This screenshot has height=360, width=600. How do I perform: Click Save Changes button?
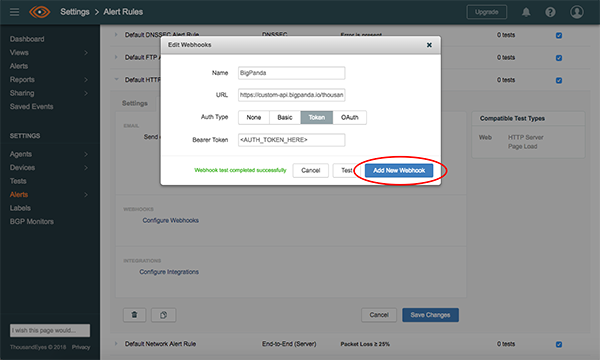tap(430, 315)
